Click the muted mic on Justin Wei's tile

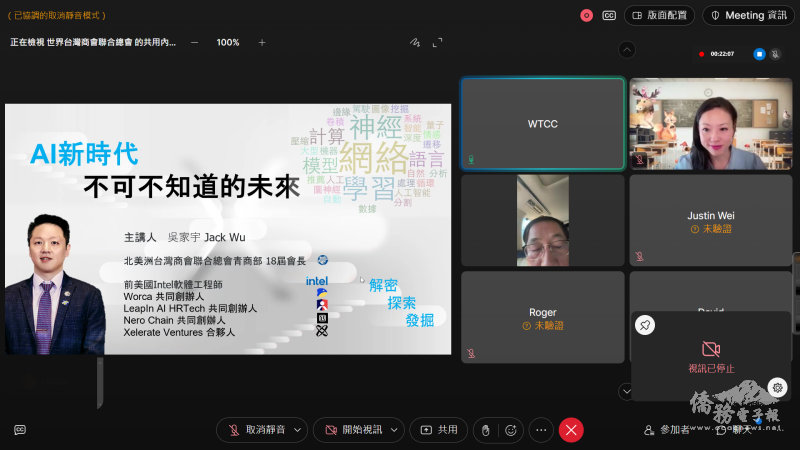point(639,256)
